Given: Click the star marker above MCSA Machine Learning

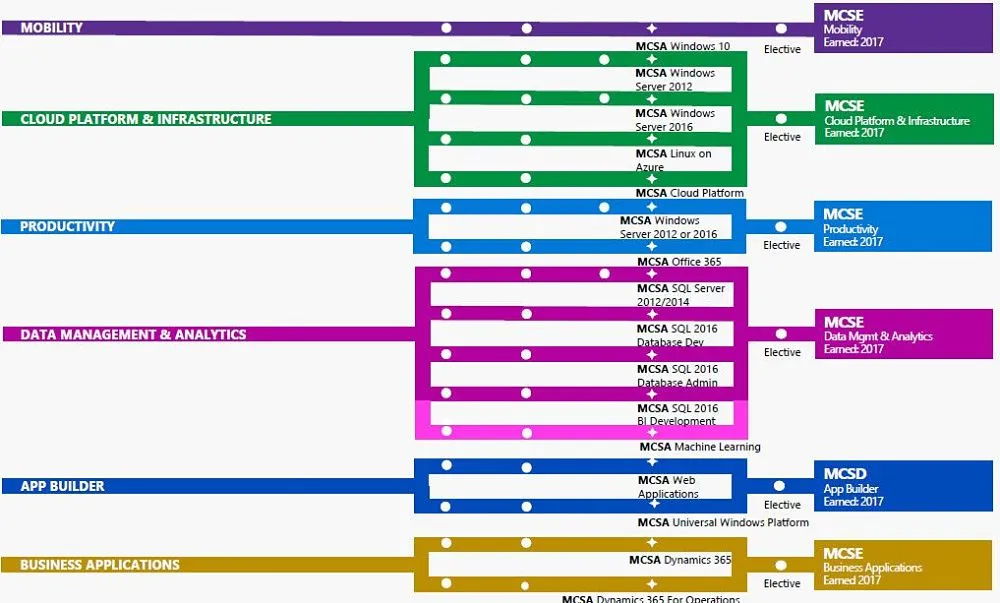Looking at the screenshot, I should tap(651, 433).
